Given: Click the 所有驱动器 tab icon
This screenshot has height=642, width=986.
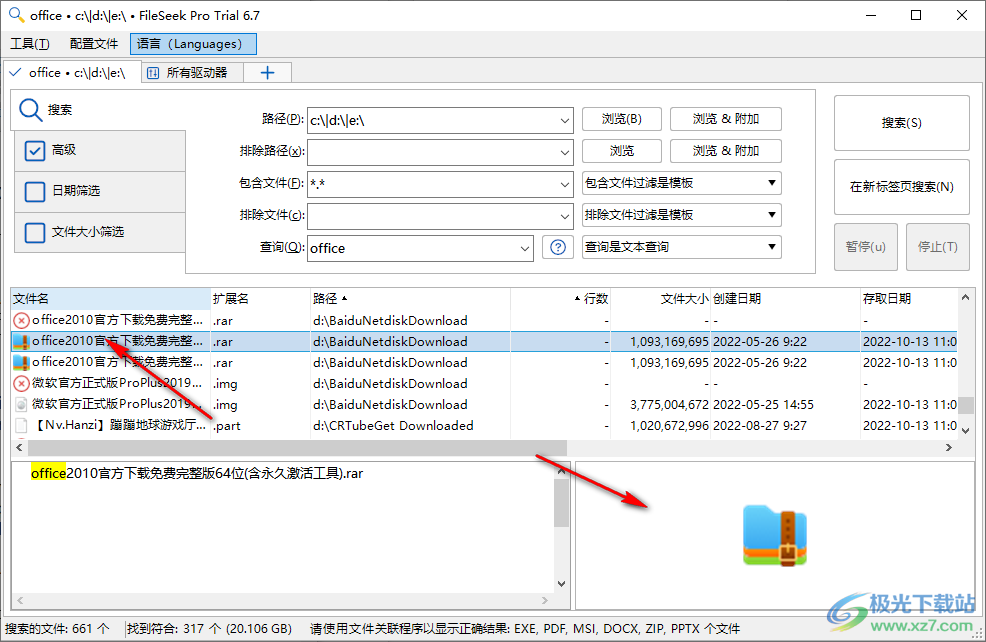Looking at the screenshot, I should [x=153, y=73].
